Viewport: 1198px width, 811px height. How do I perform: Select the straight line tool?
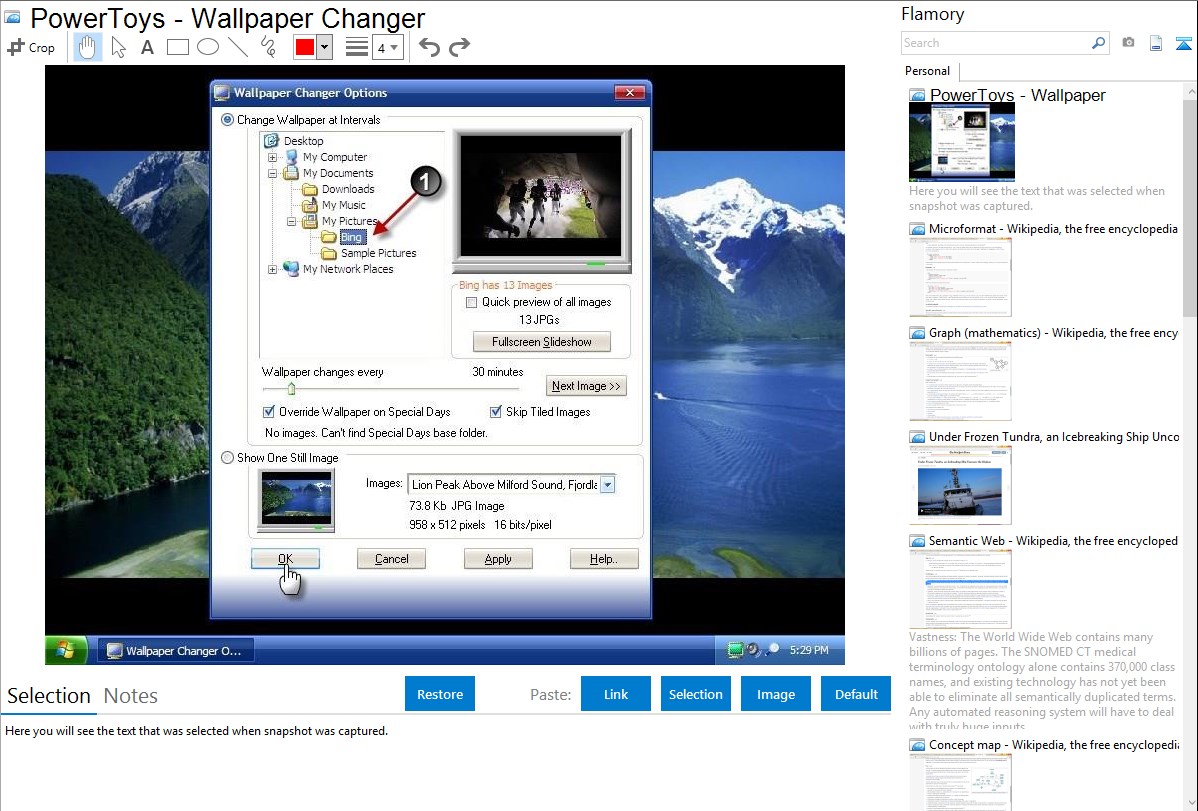click(x=238, y=47)
